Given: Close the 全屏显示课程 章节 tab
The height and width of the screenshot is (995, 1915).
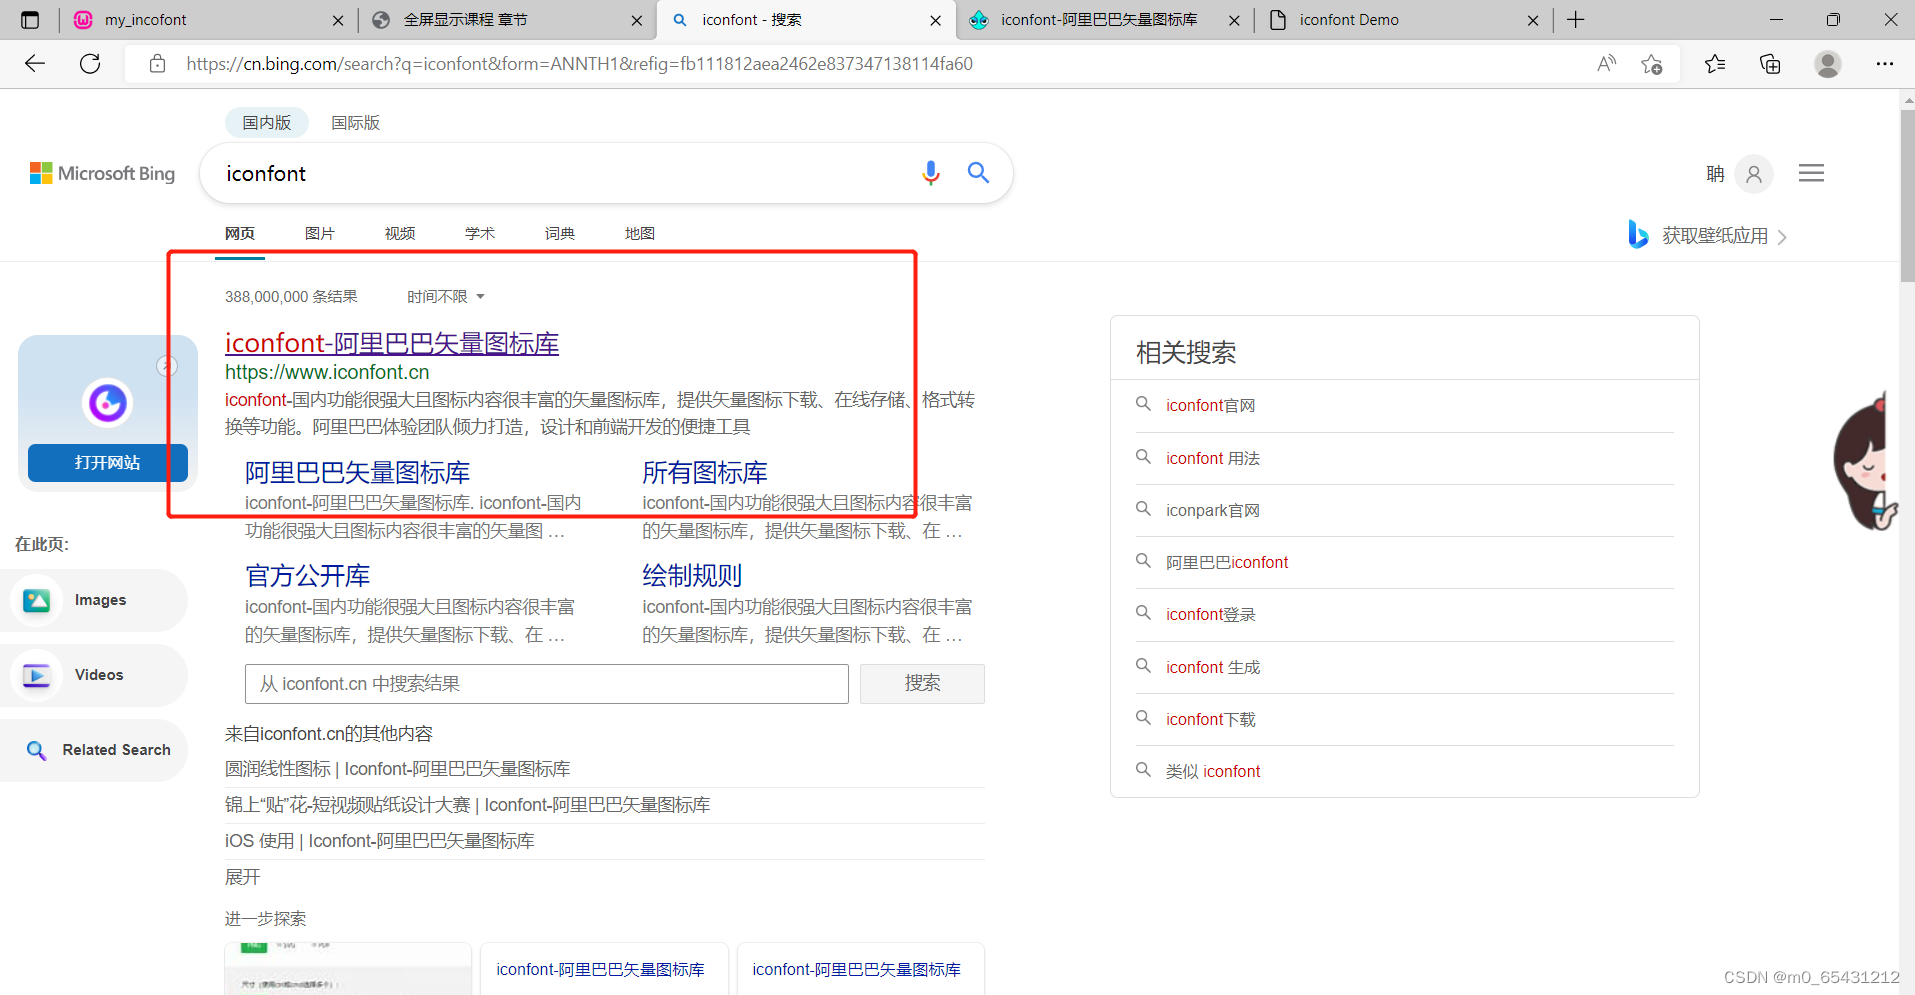Looking at the screenshot, I should (637, 20).
